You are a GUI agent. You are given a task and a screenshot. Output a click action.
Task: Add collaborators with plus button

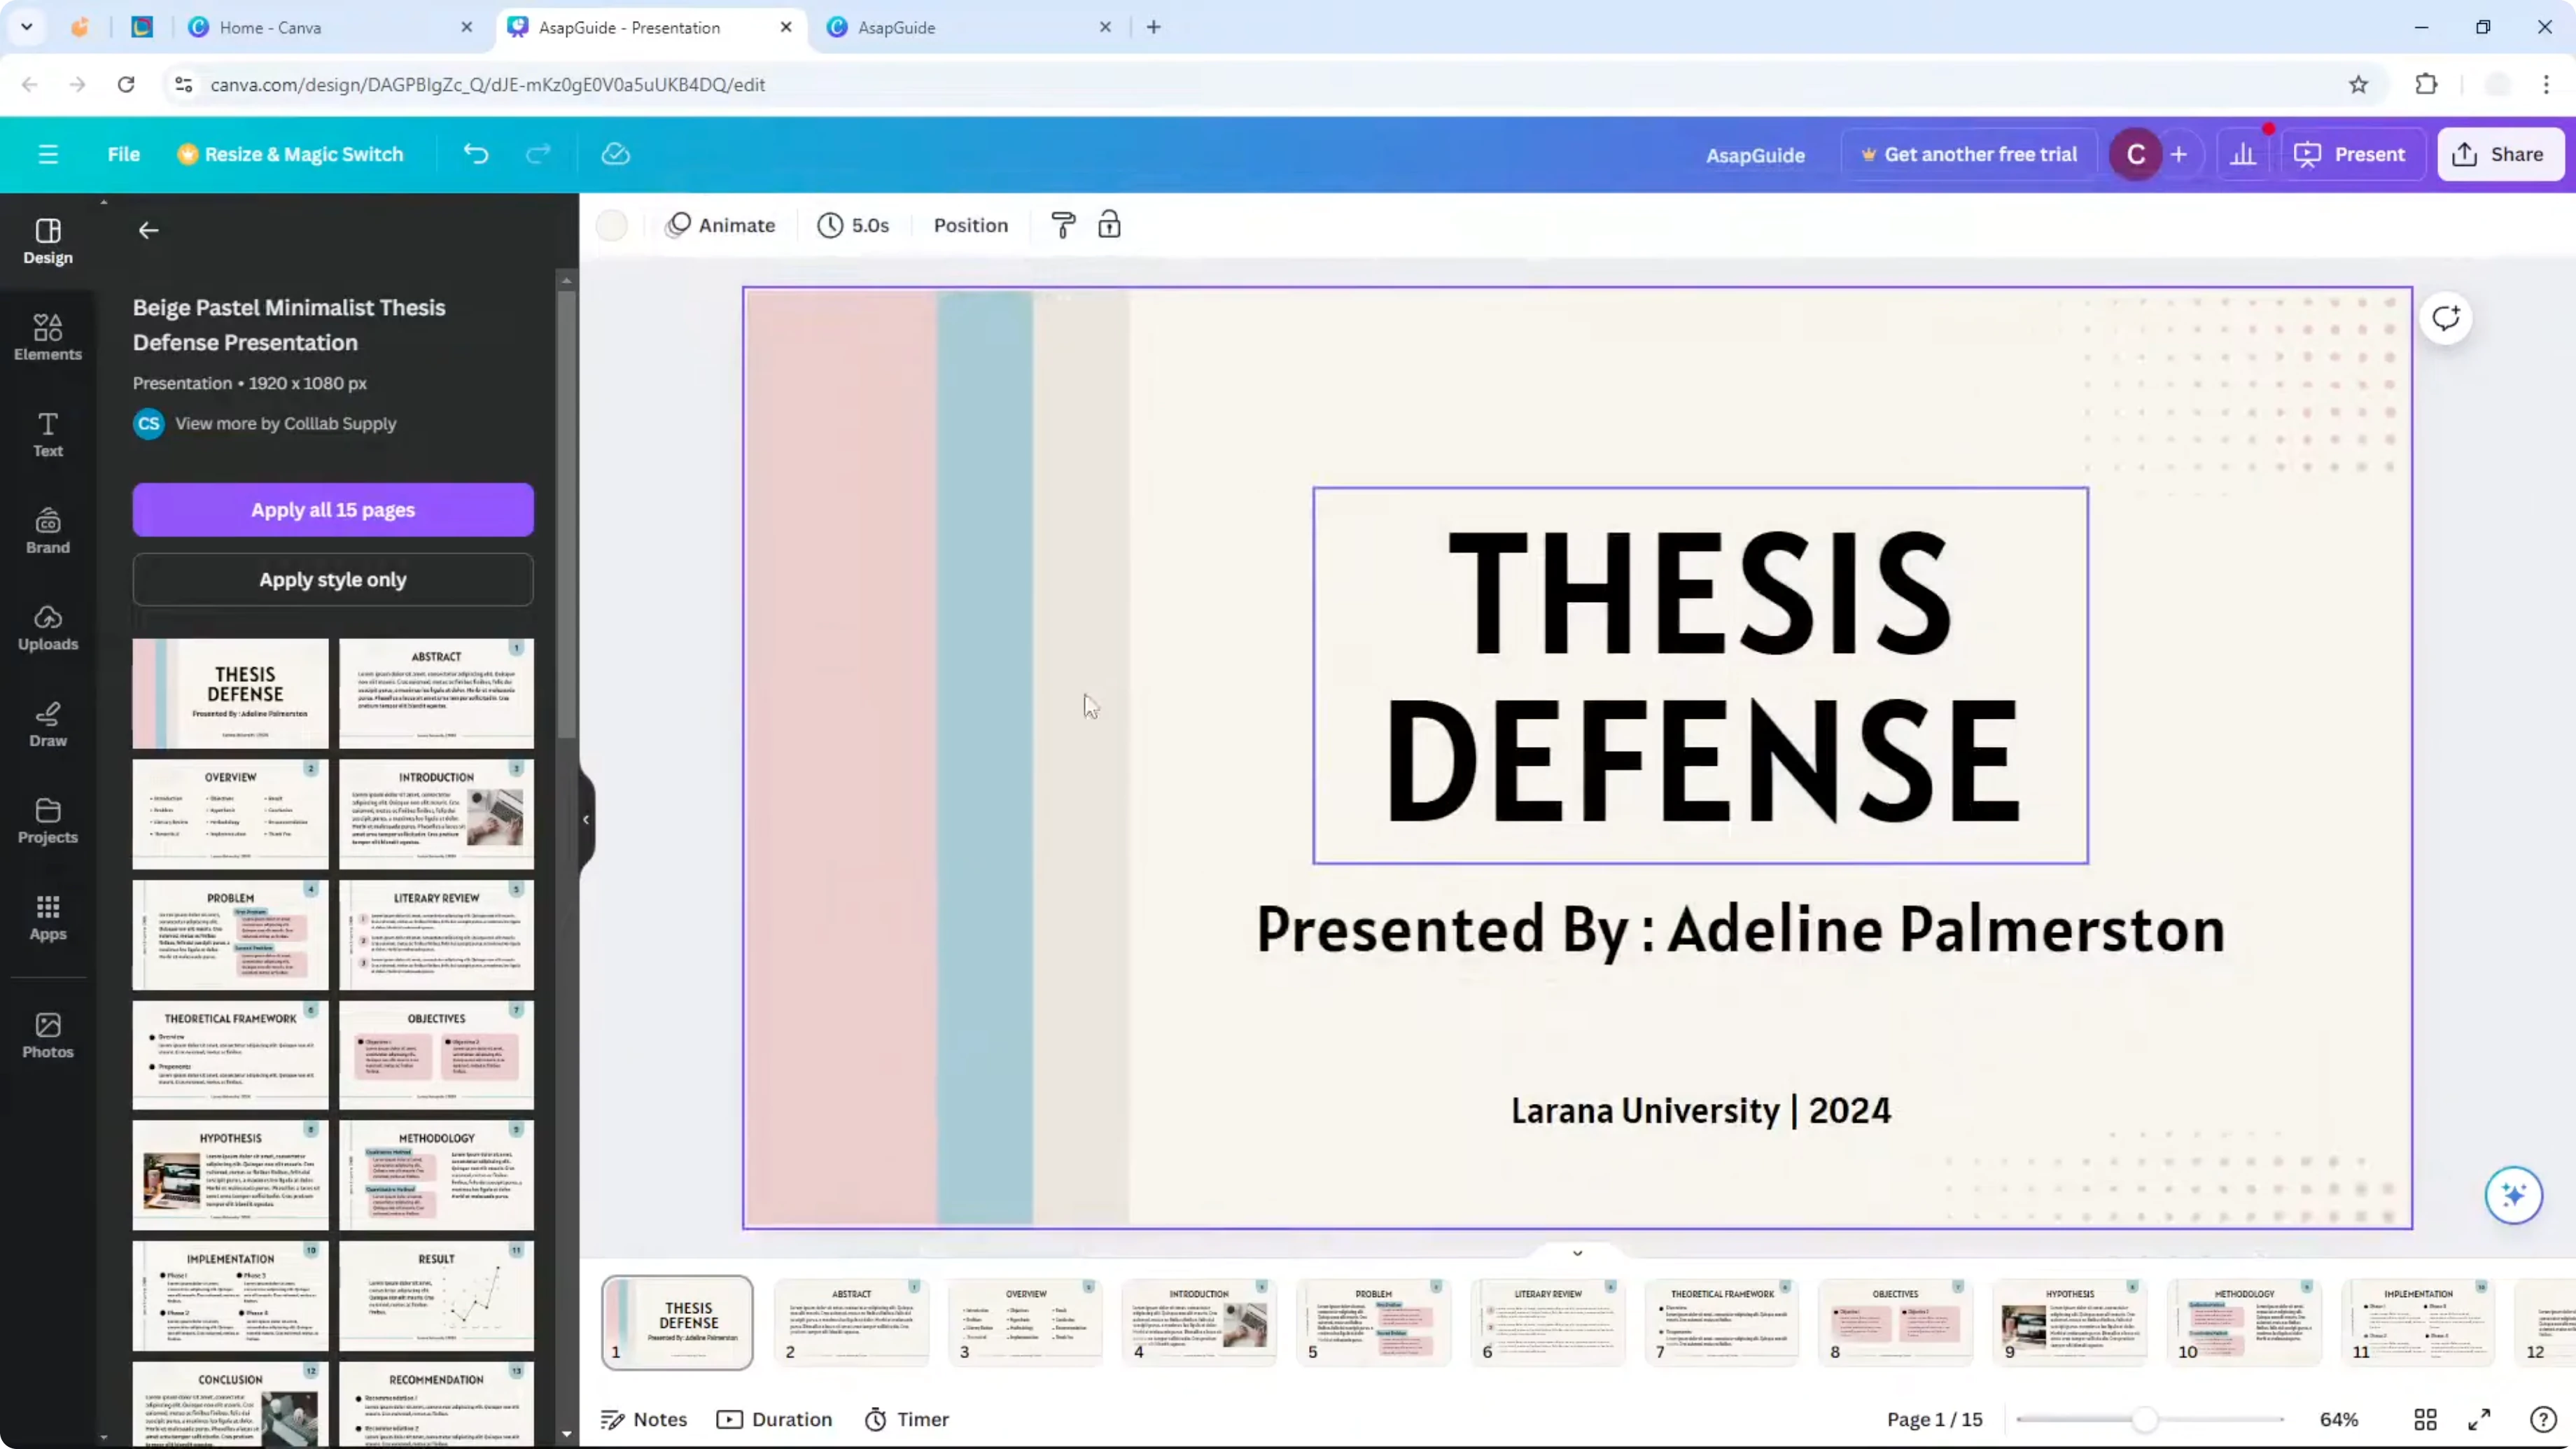[x=2179, y=155]
